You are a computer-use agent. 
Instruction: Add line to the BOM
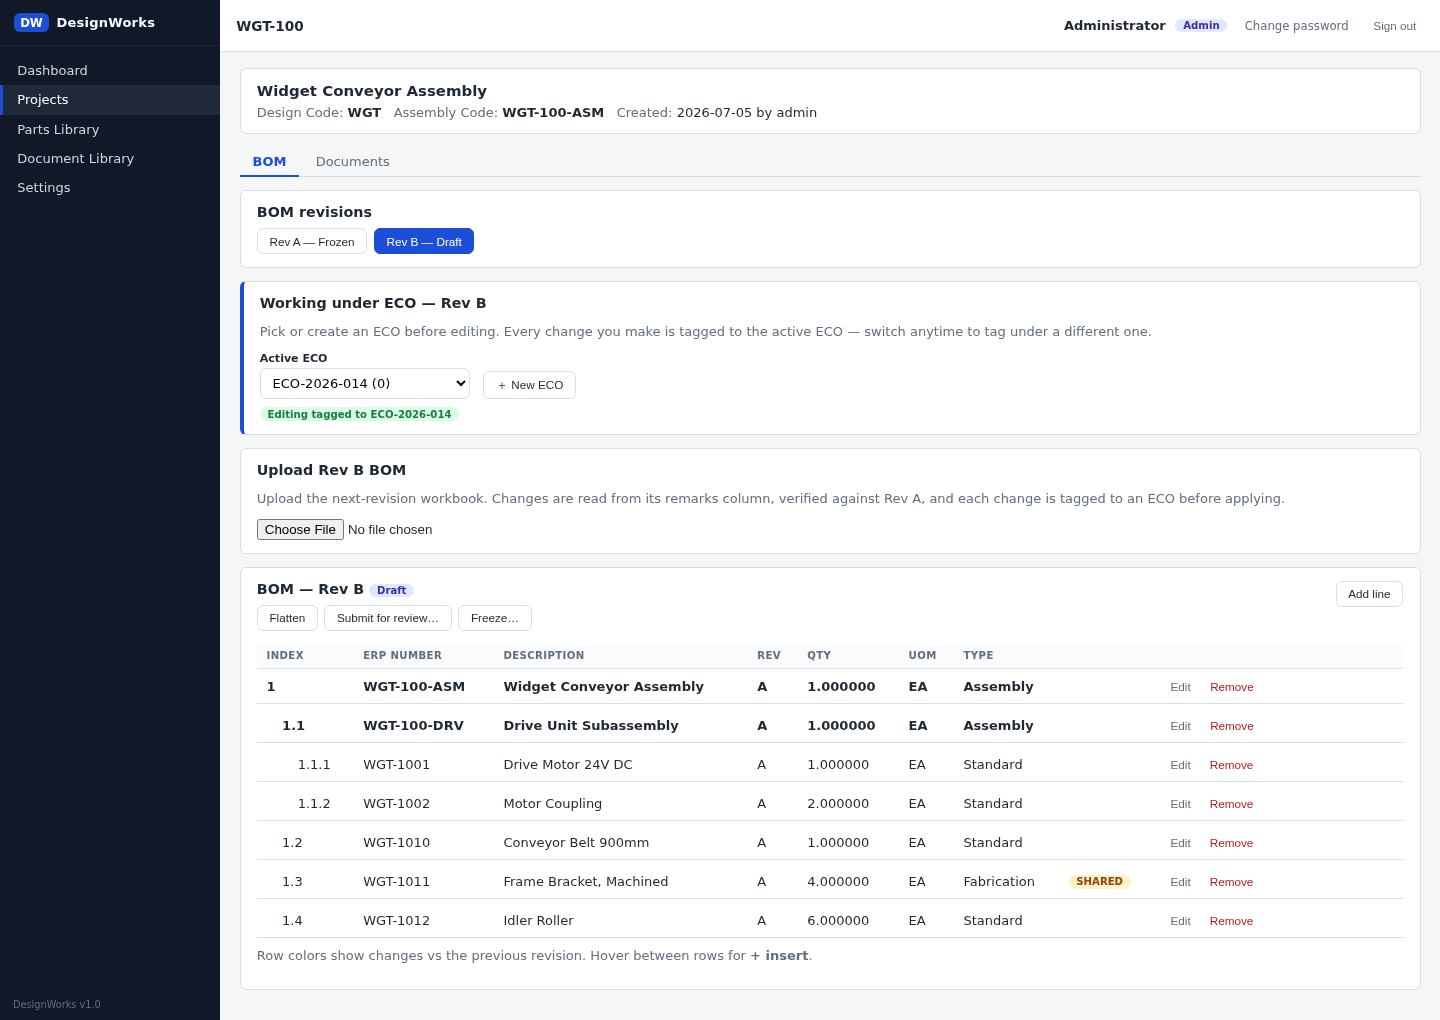(1369, 594)
